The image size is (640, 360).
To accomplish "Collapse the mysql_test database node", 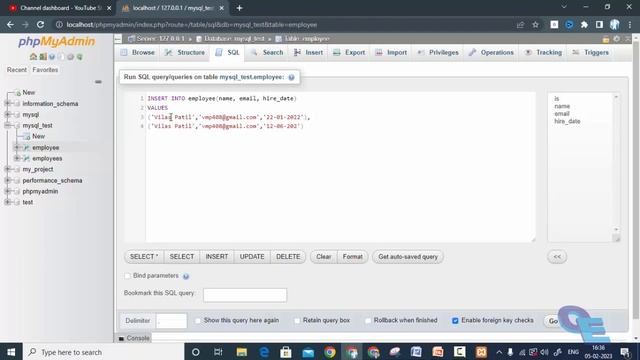I will click(x=7, y=126).
